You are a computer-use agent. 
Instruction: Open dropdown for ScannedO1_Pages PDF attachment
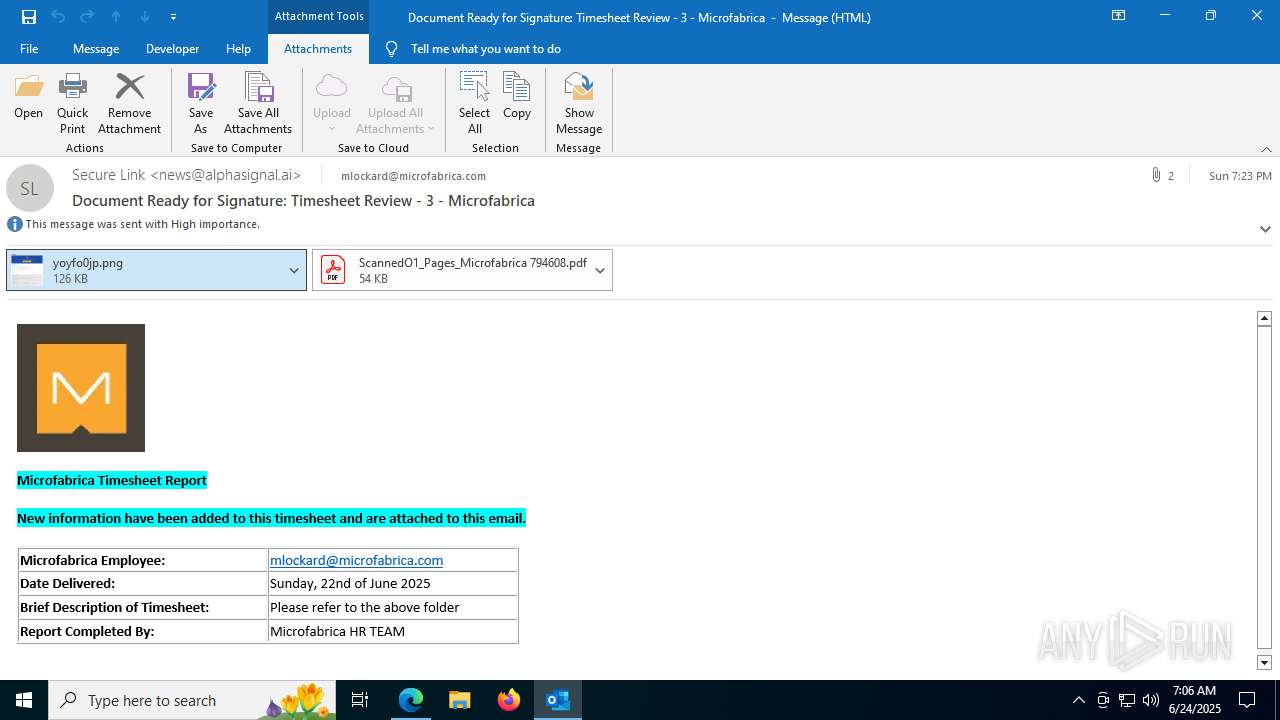600,270
